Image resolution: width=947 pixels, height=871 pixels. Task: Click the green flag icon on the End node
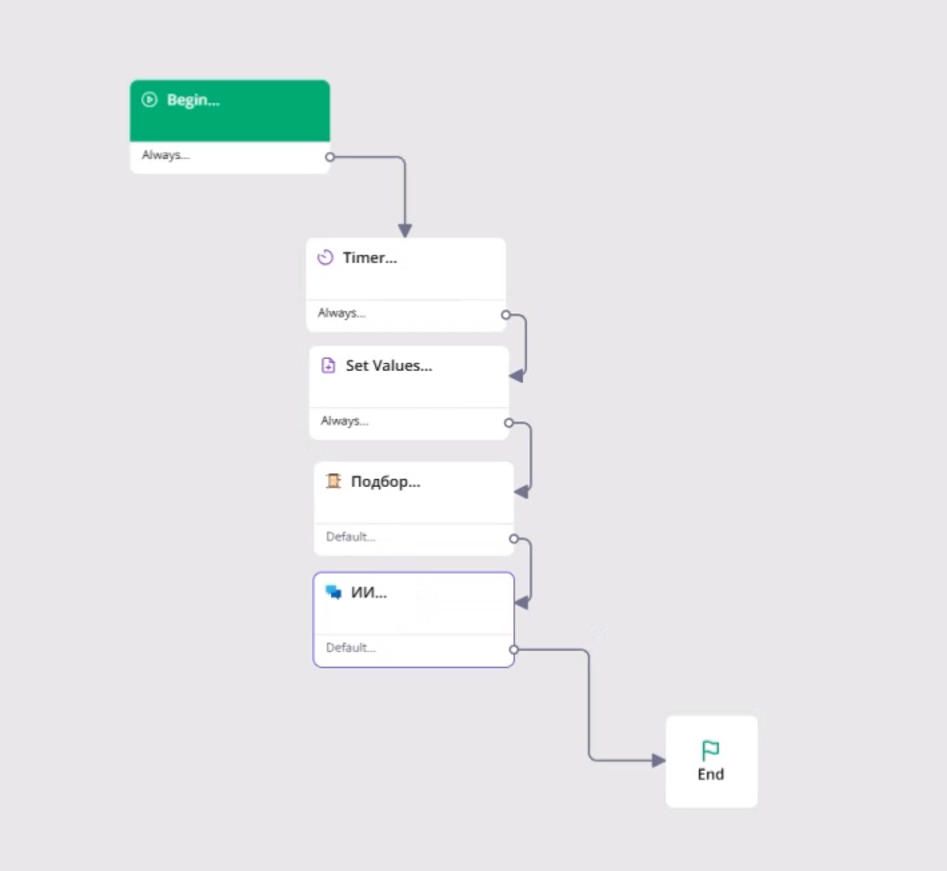pyautogui.click(x=711, y=747)
